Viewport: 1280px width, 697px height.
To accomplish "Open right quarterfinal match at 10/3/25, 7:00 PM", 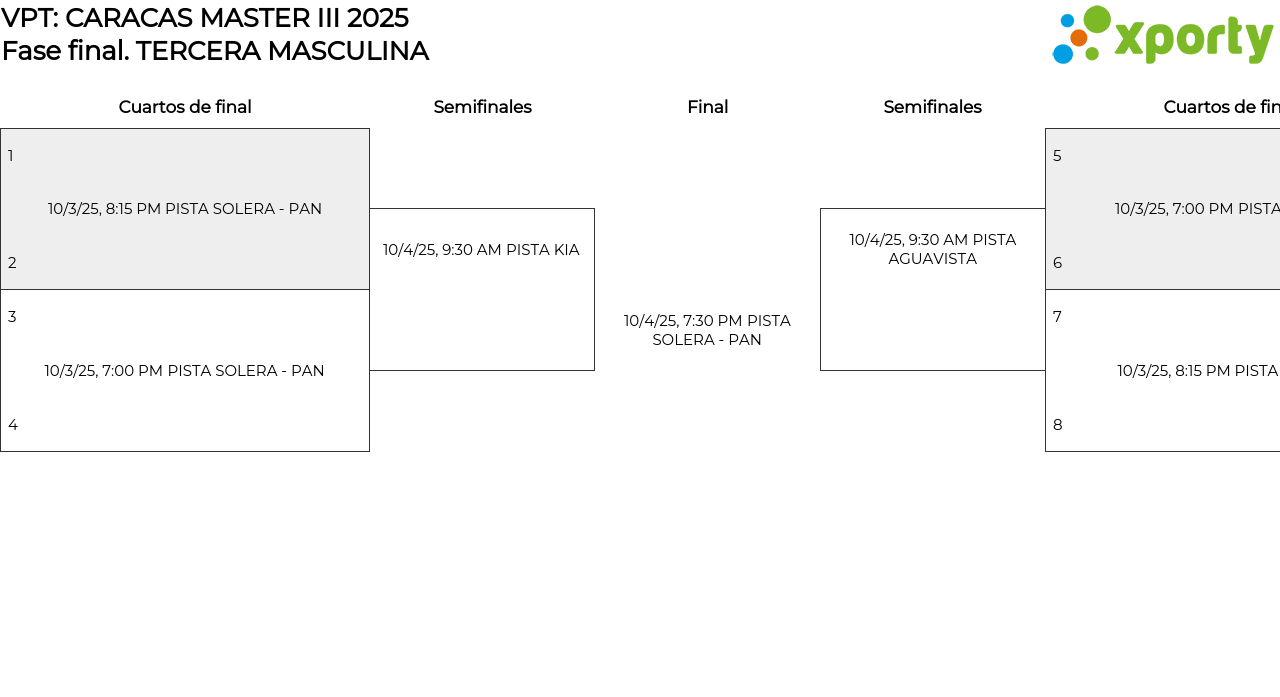I will 1196,209.
